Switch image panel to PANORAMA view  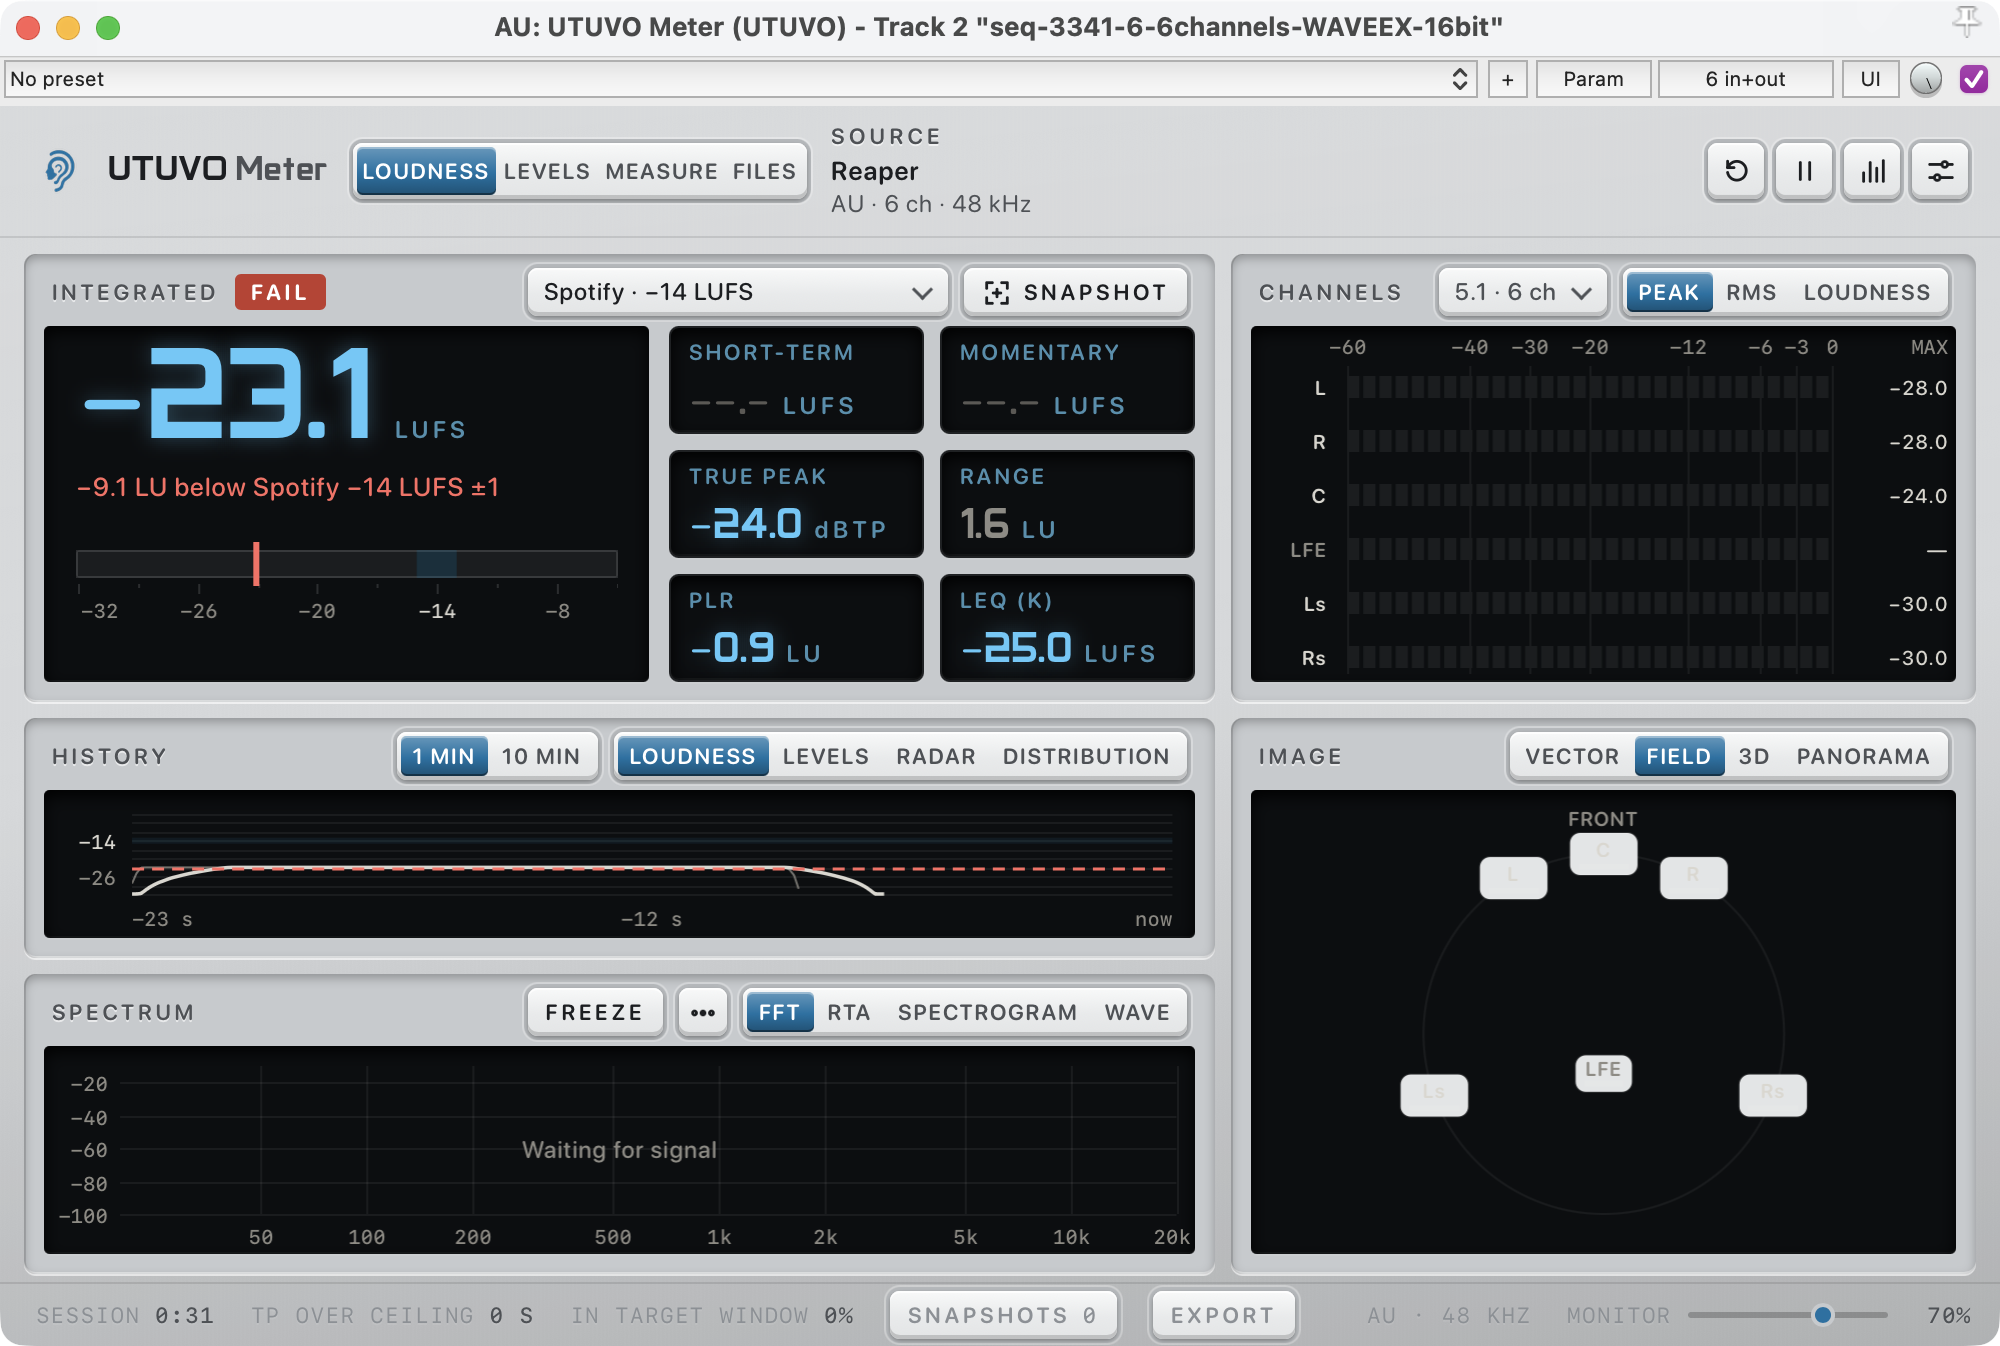pyautogui.click(x=1863, y=756)
